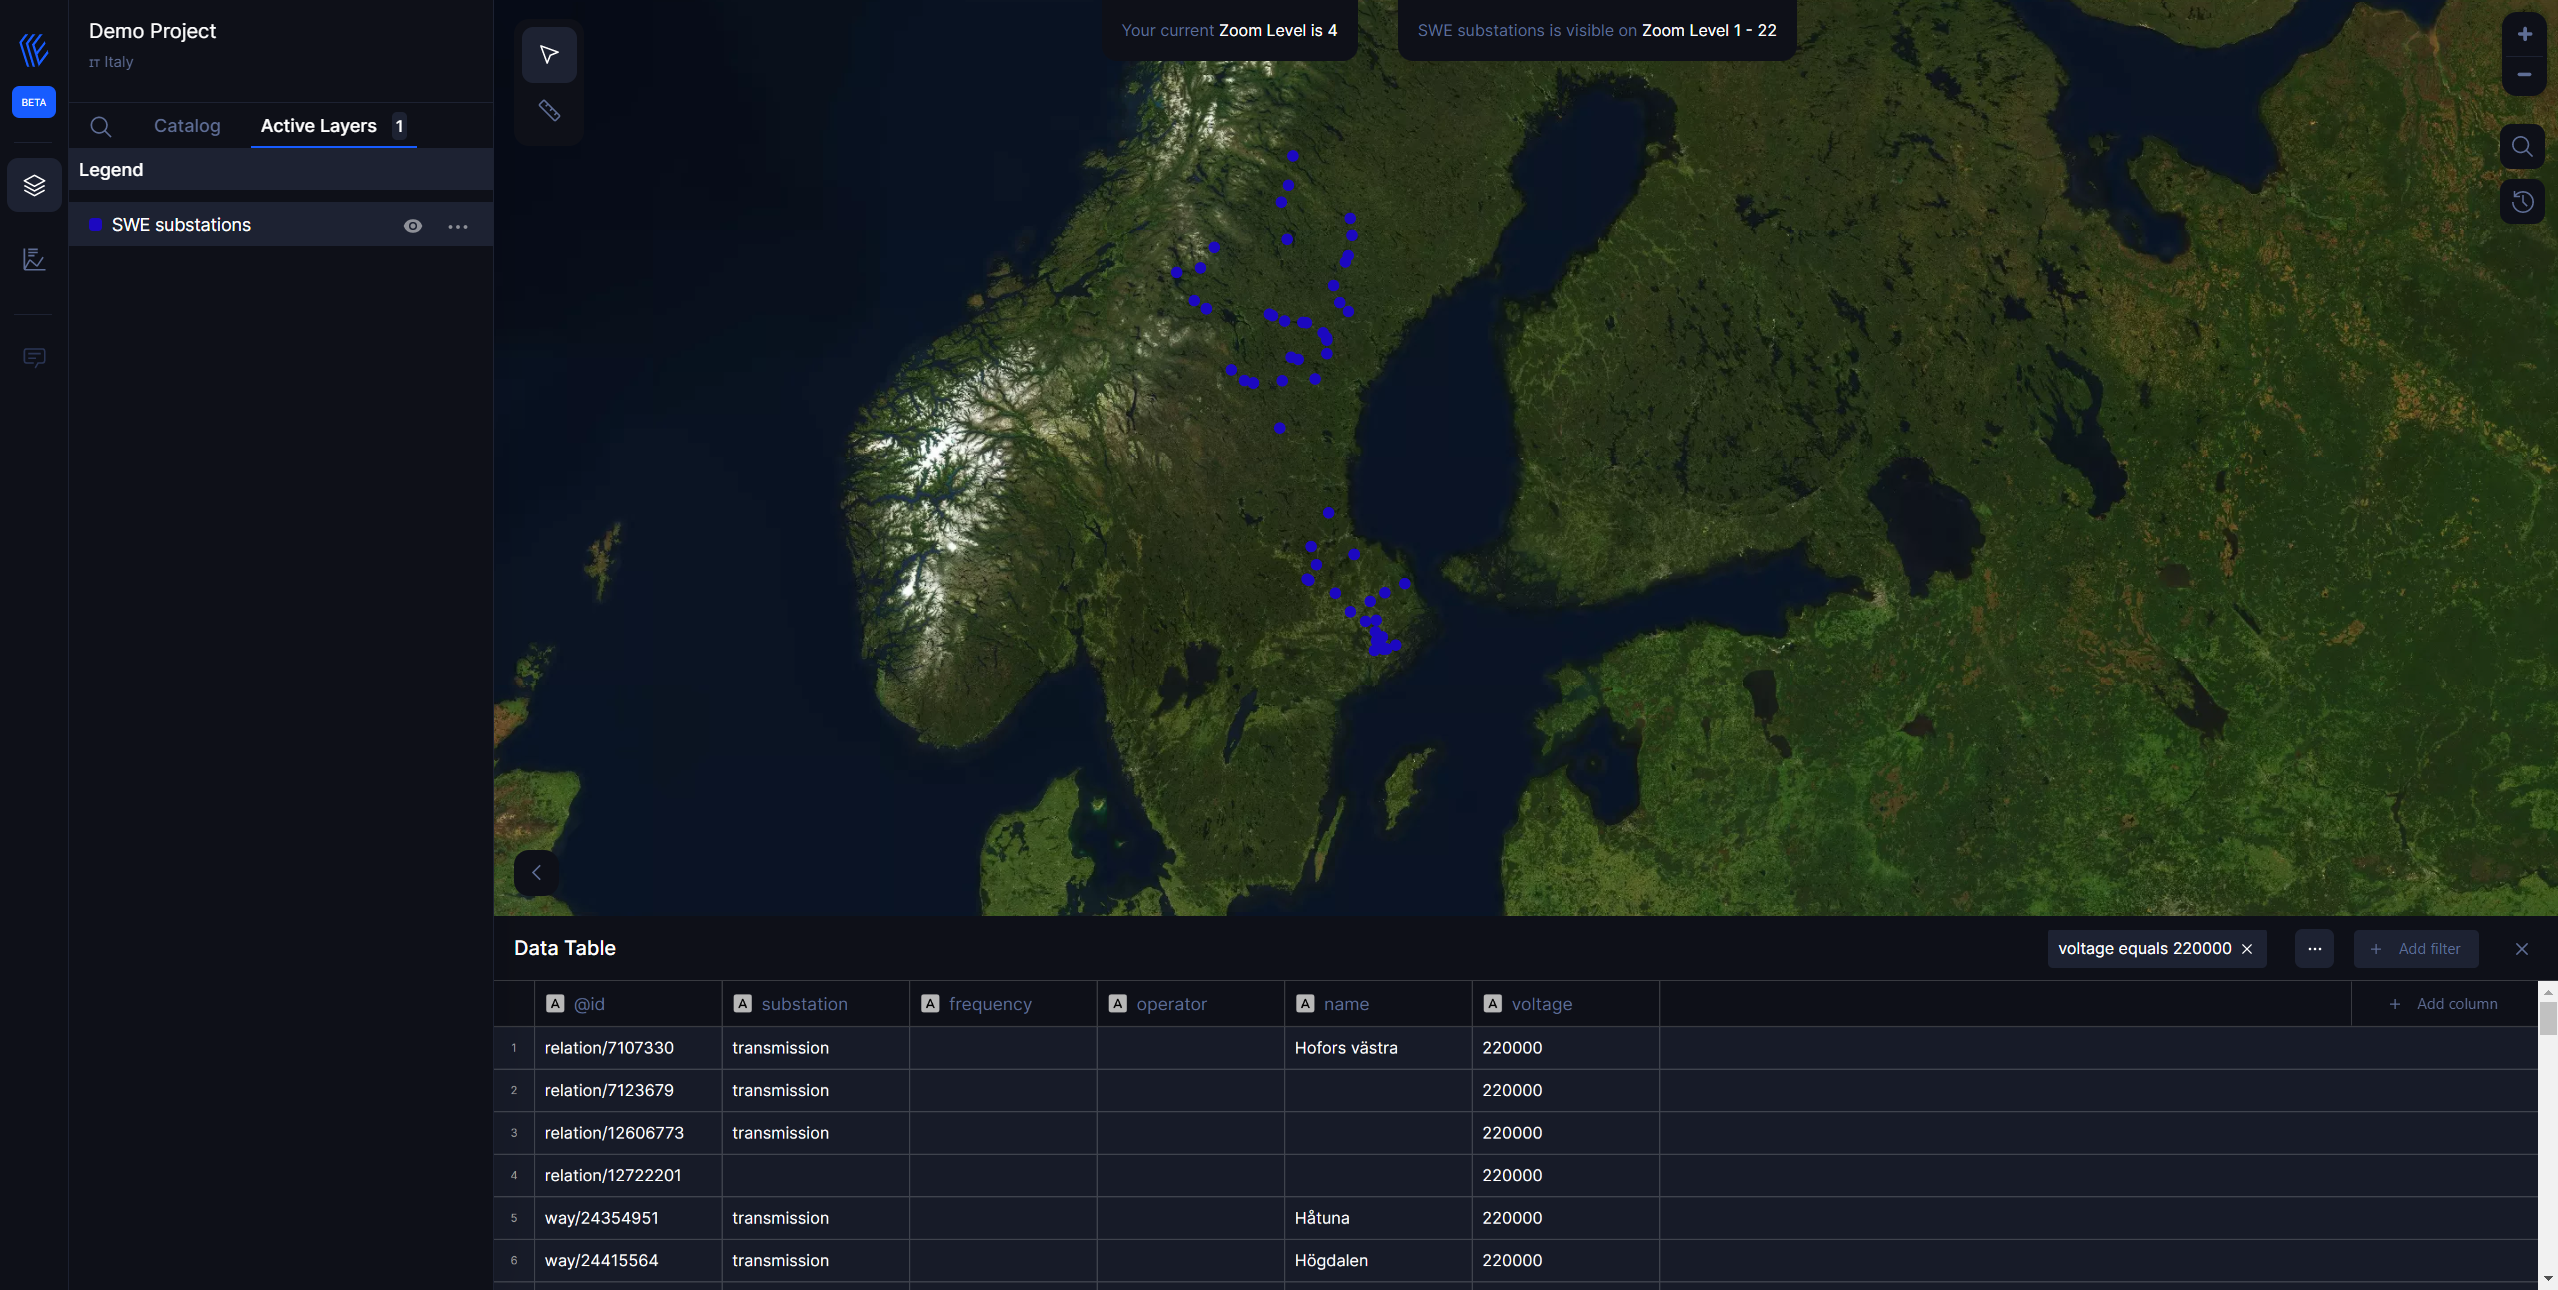Click the three-dot menu for SWE substations

click(x=457, y=225)
